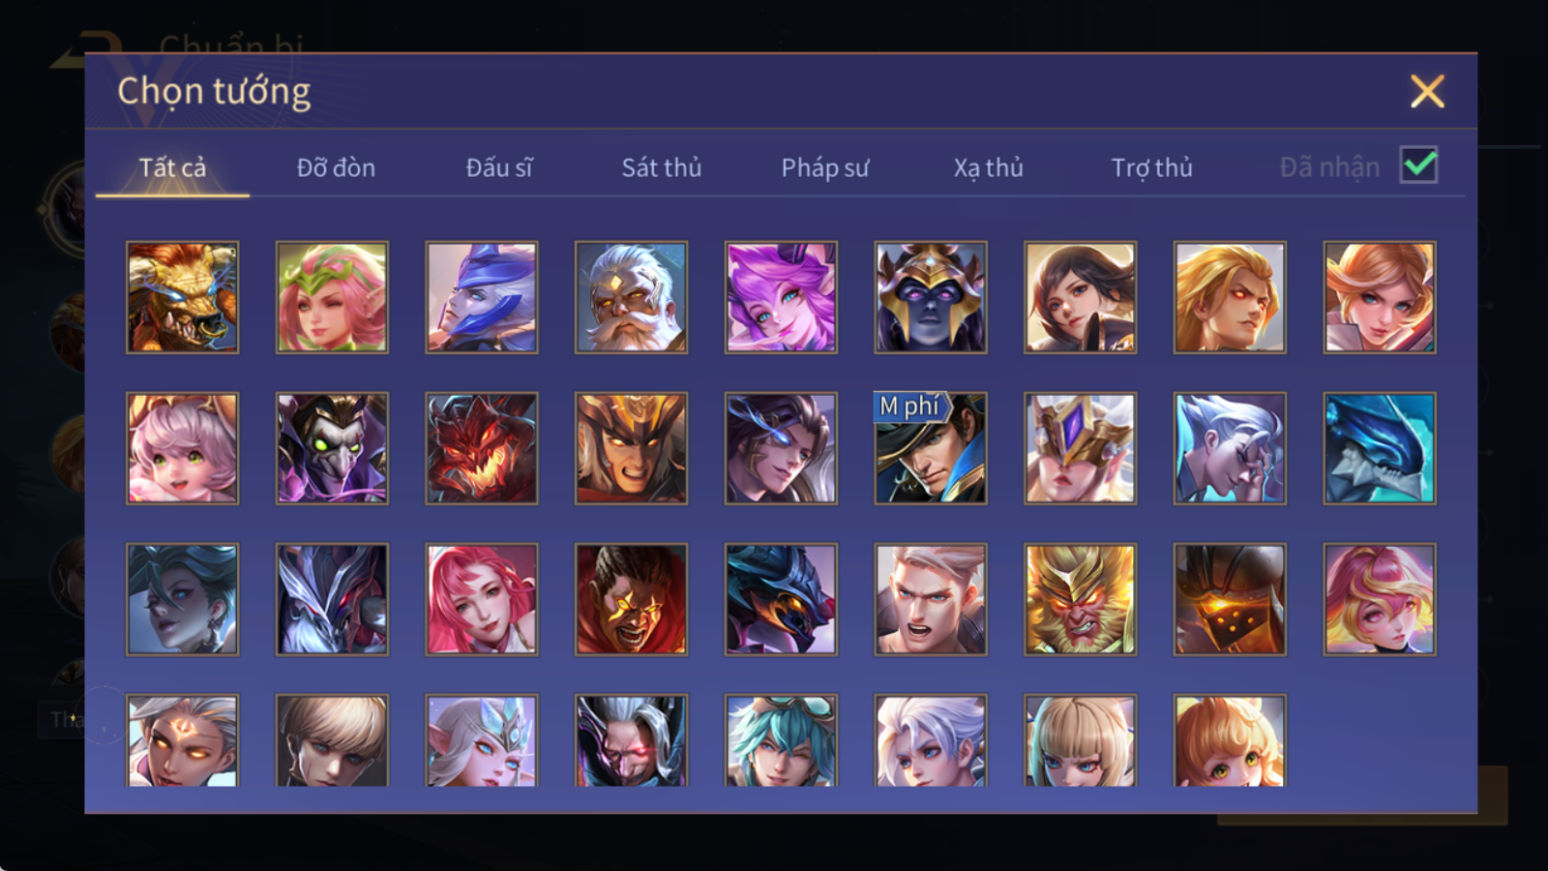This screenshot has height=871, width=1548.
Task: Toggle the Đã nhận checkbox
Action: (x=1418, y=165)
